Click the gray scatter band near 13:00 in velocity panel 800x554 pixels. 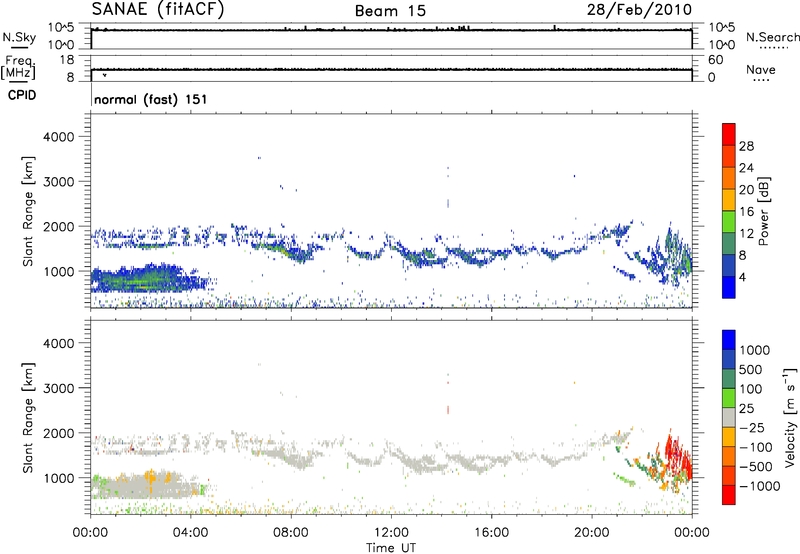418,462
